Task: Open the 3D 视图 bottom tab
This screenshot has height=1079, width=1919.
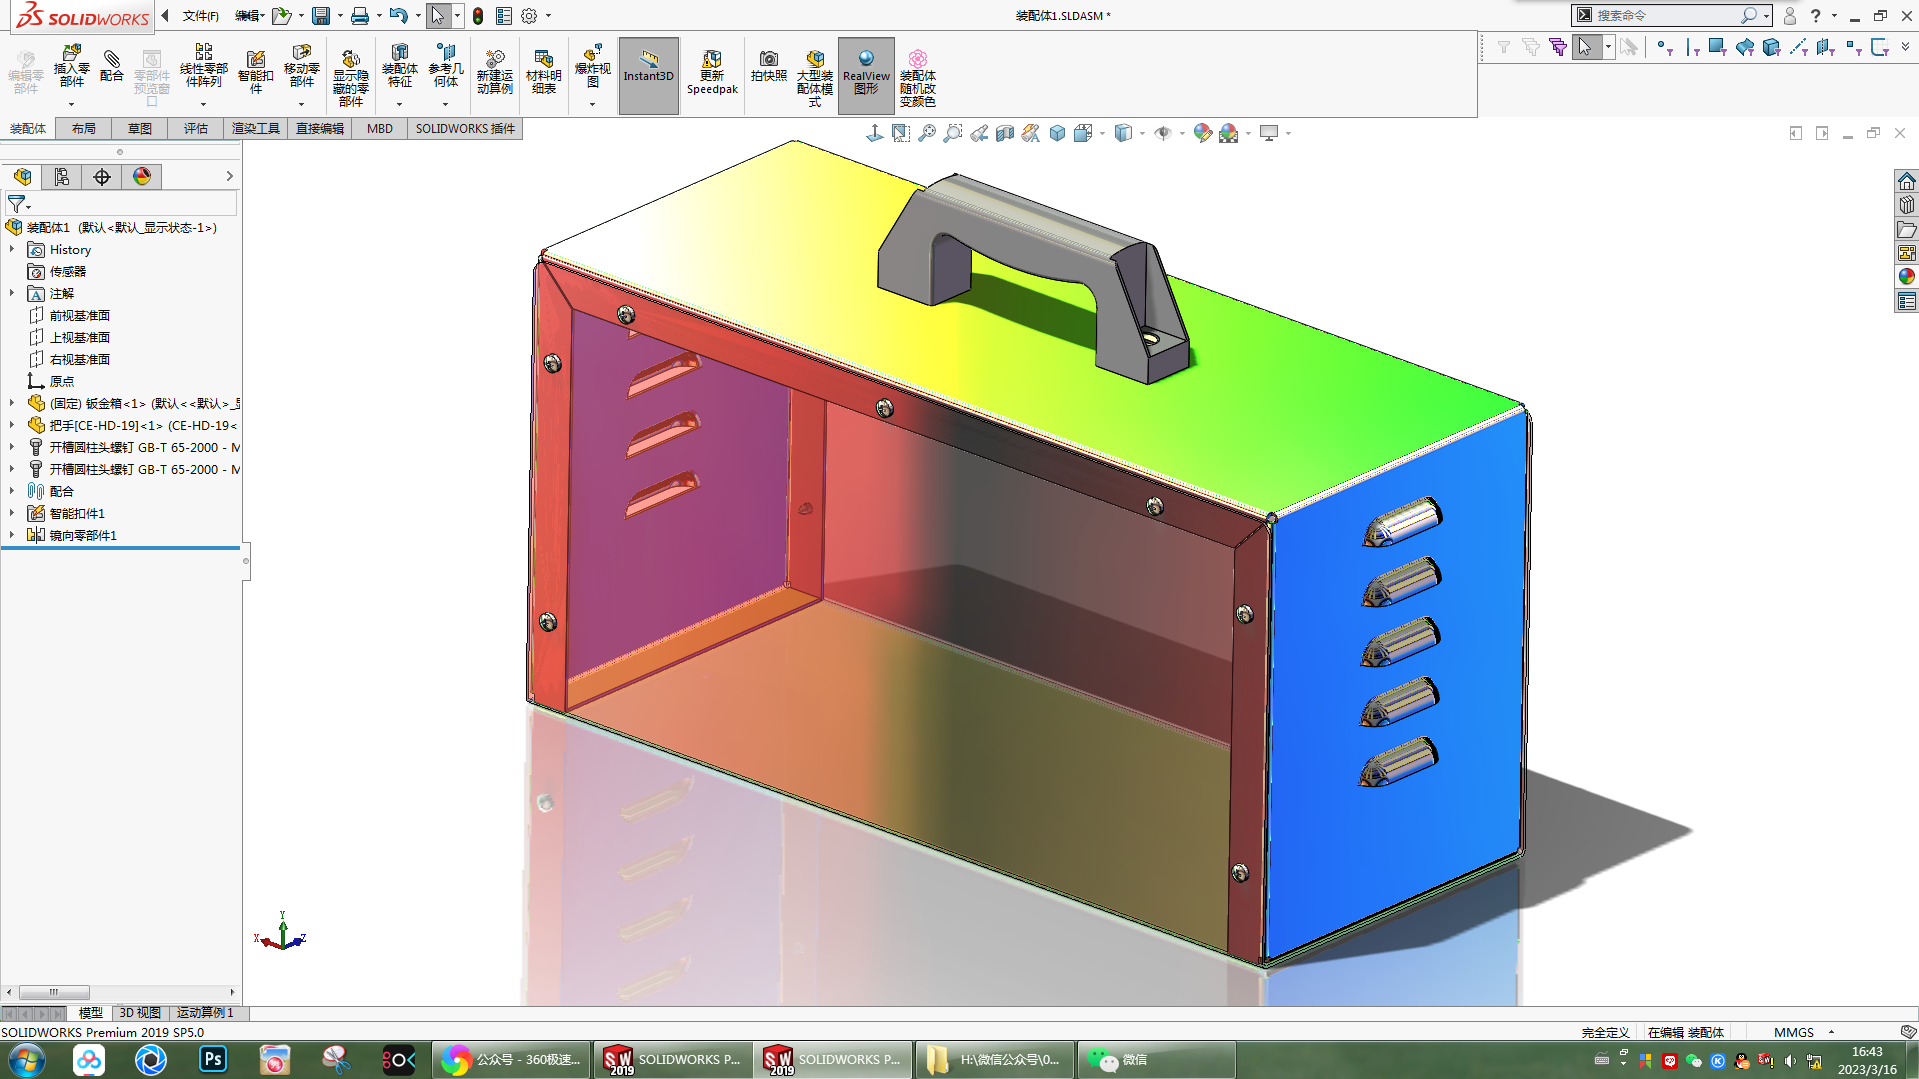Action: pos(140,1013)
